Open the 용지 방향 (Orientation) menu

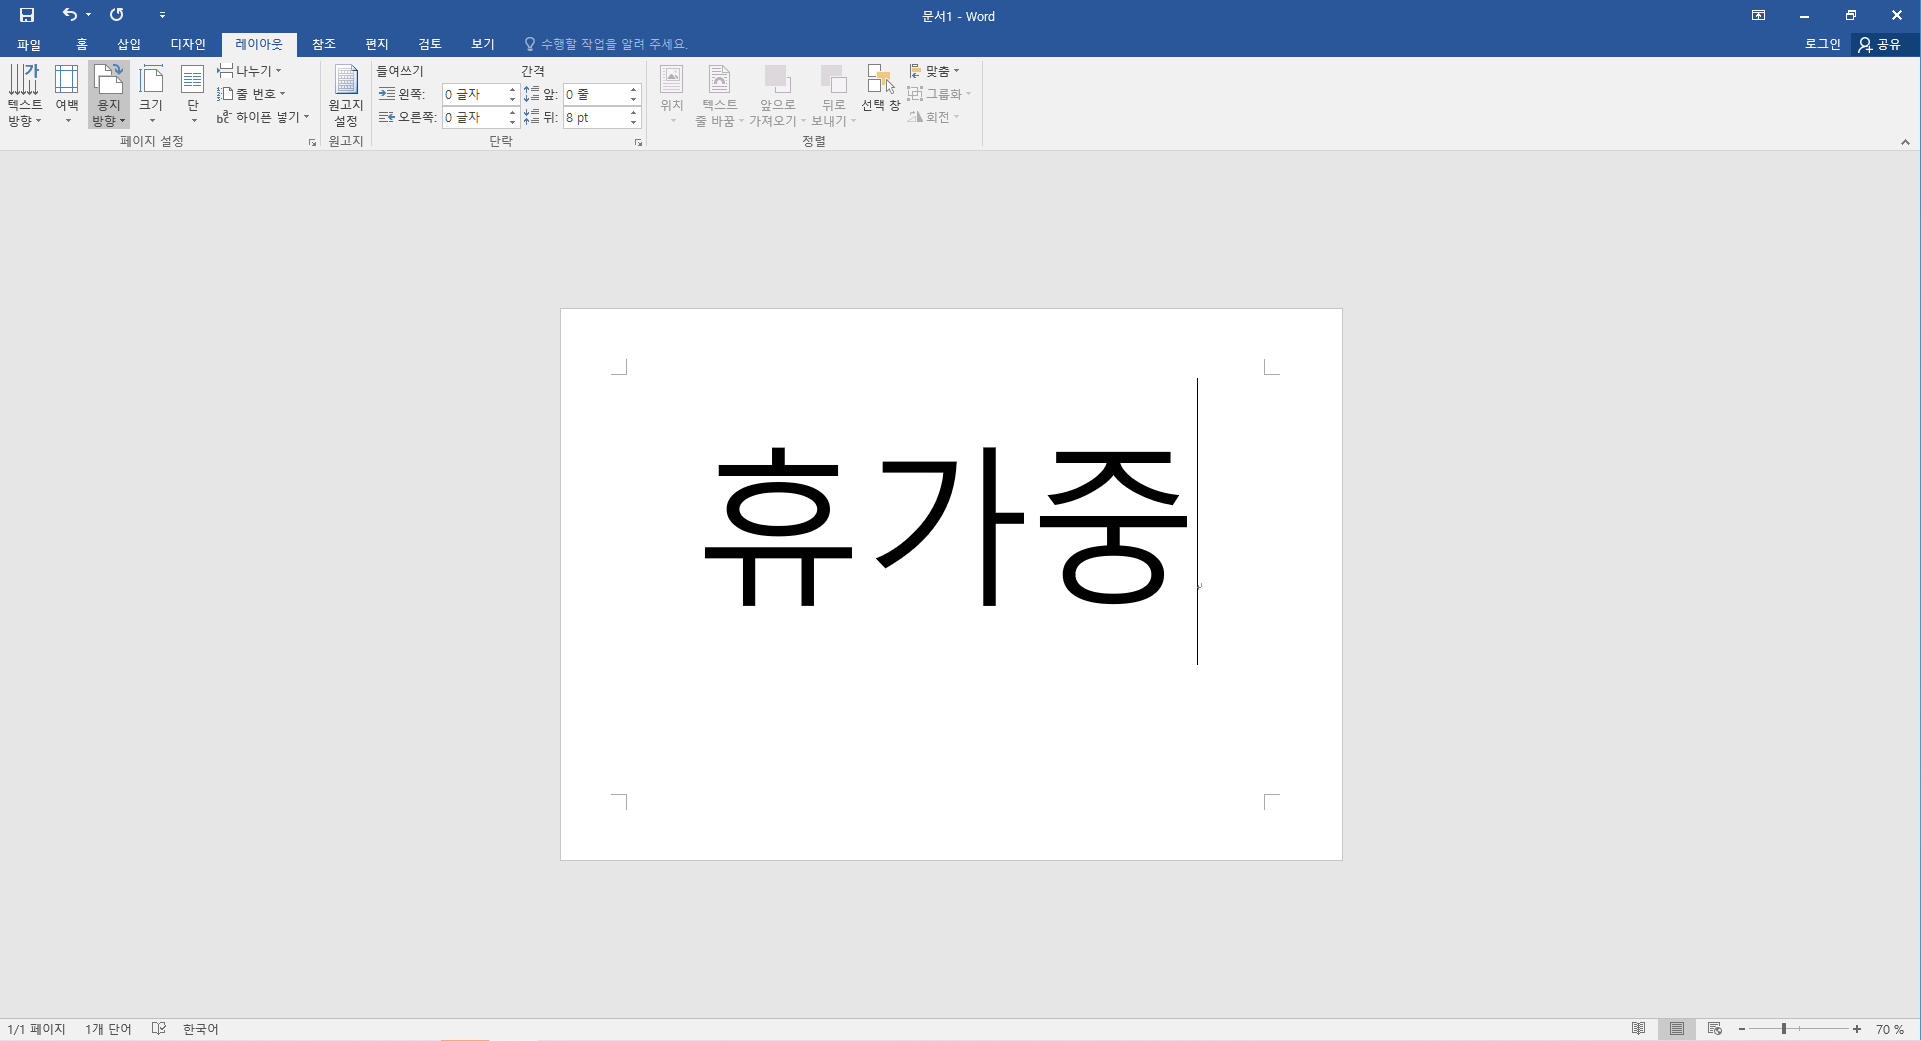(108, 95)
